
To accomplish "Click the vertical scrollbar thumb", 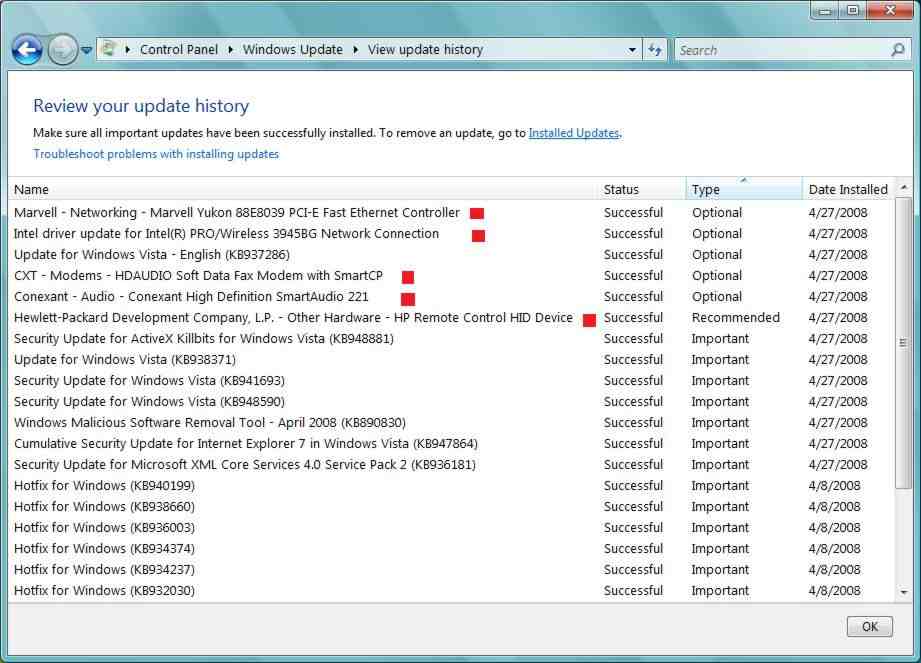I will coord(903,342).
